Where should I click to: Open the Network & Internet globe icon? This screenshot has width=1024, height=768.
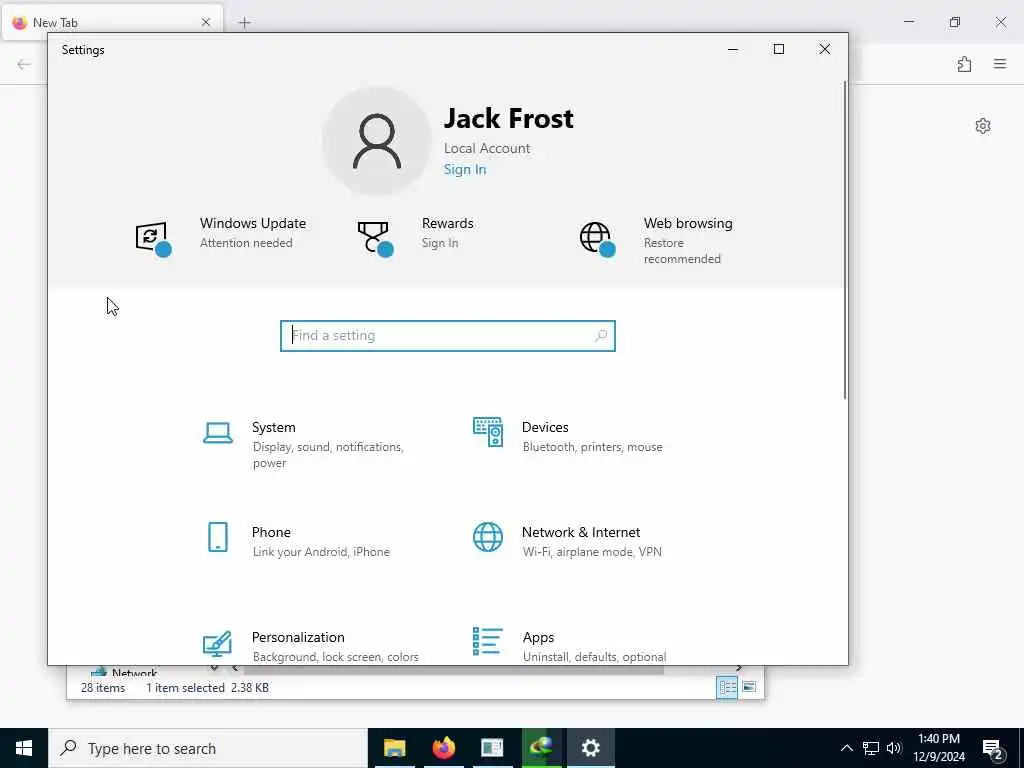[488, 537]
